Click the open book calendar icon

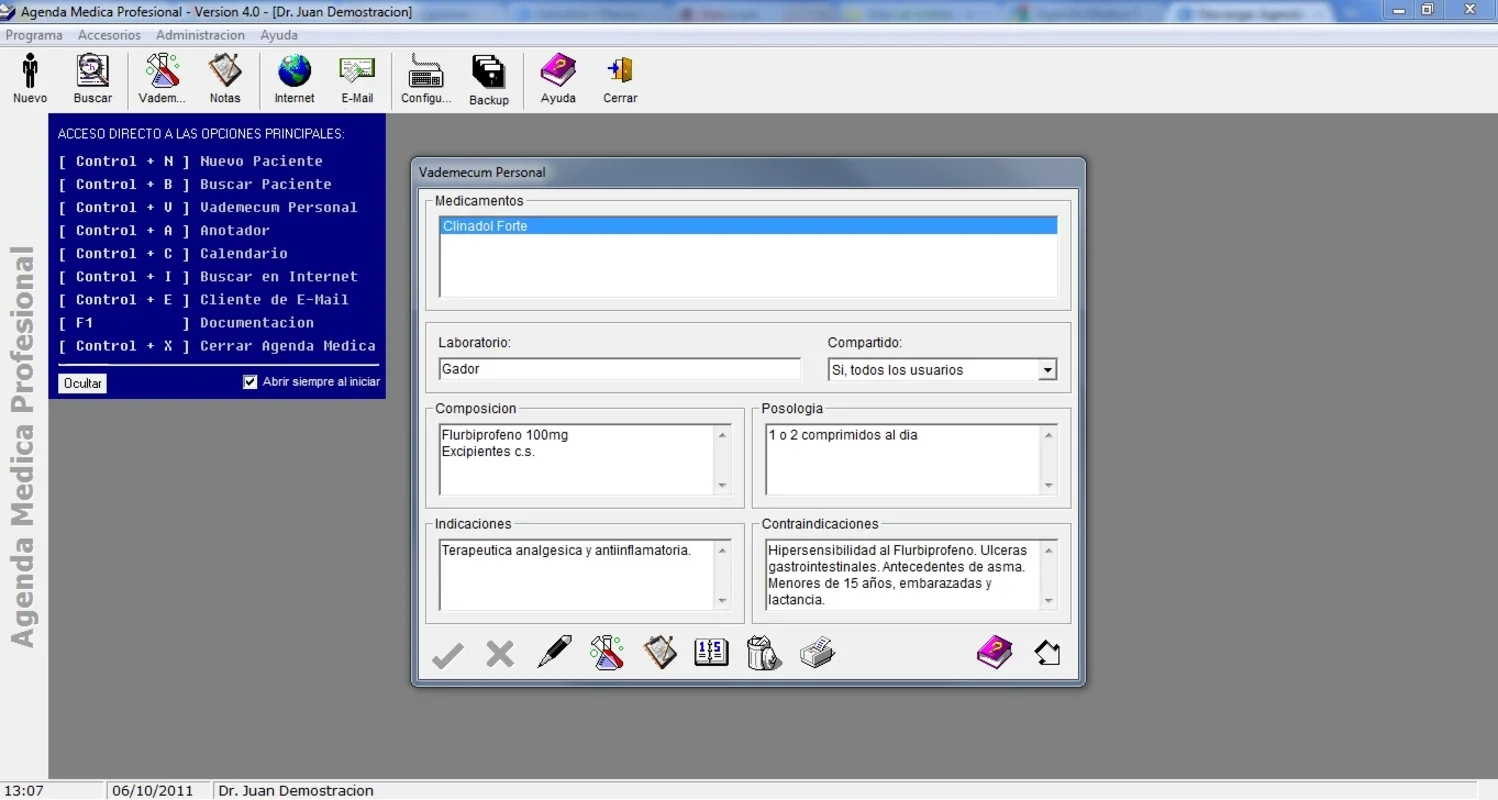point(712,653)
